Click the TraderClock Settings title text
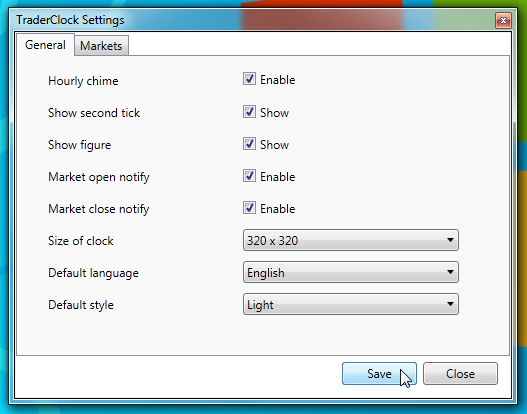 pos(70,20)
